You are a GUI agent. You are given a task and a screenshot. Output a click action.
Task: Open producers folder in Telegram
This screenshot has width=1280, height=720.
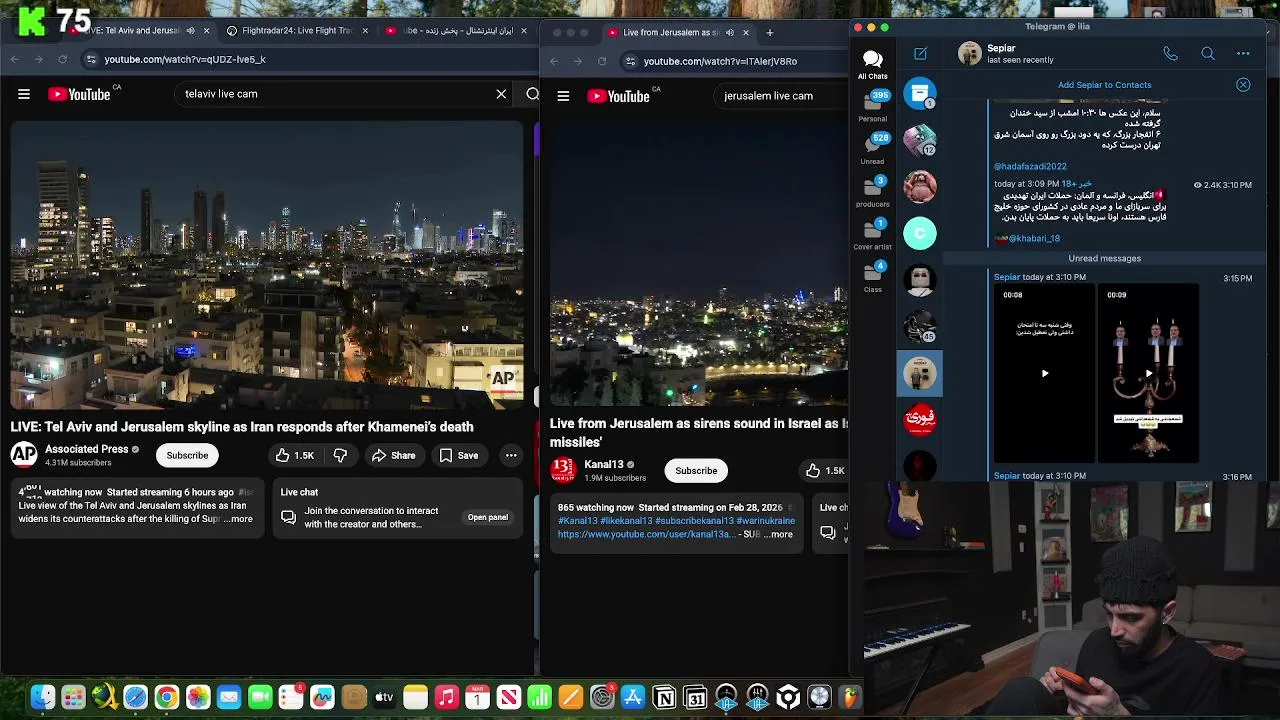pos(872,192)
